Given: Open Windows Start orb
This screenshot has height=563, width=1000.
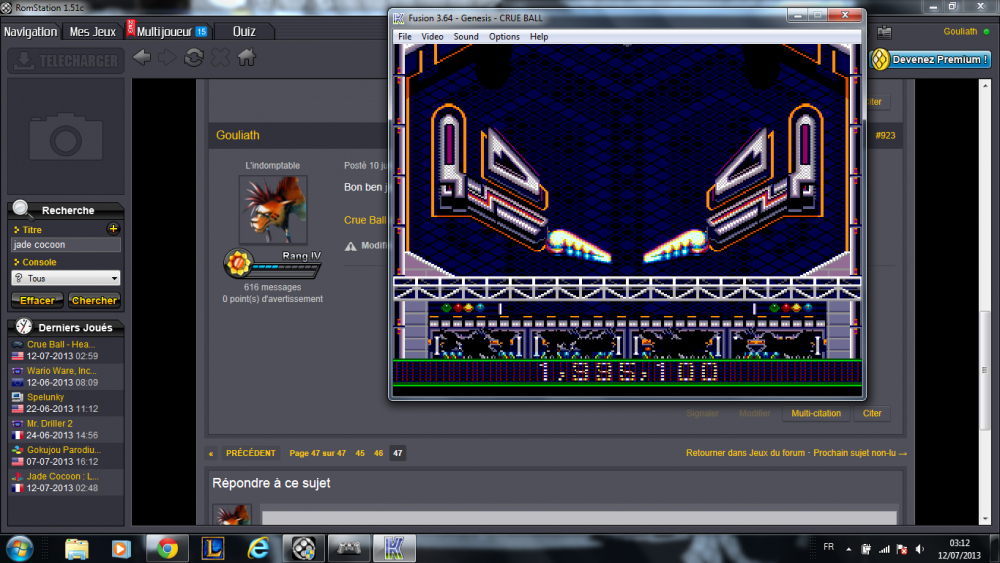Looking at the screenshot, I should coord(19,548).
